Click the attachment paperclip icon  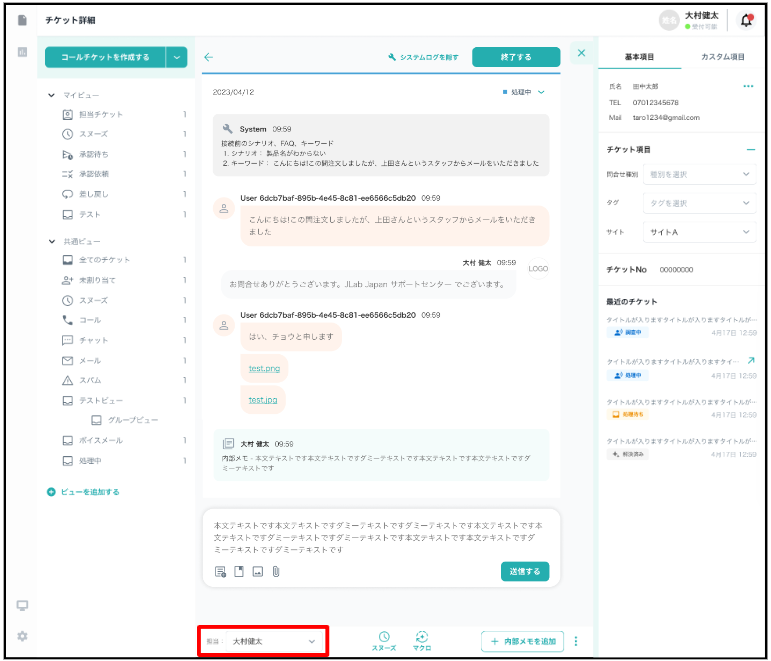tap(274, 572)
